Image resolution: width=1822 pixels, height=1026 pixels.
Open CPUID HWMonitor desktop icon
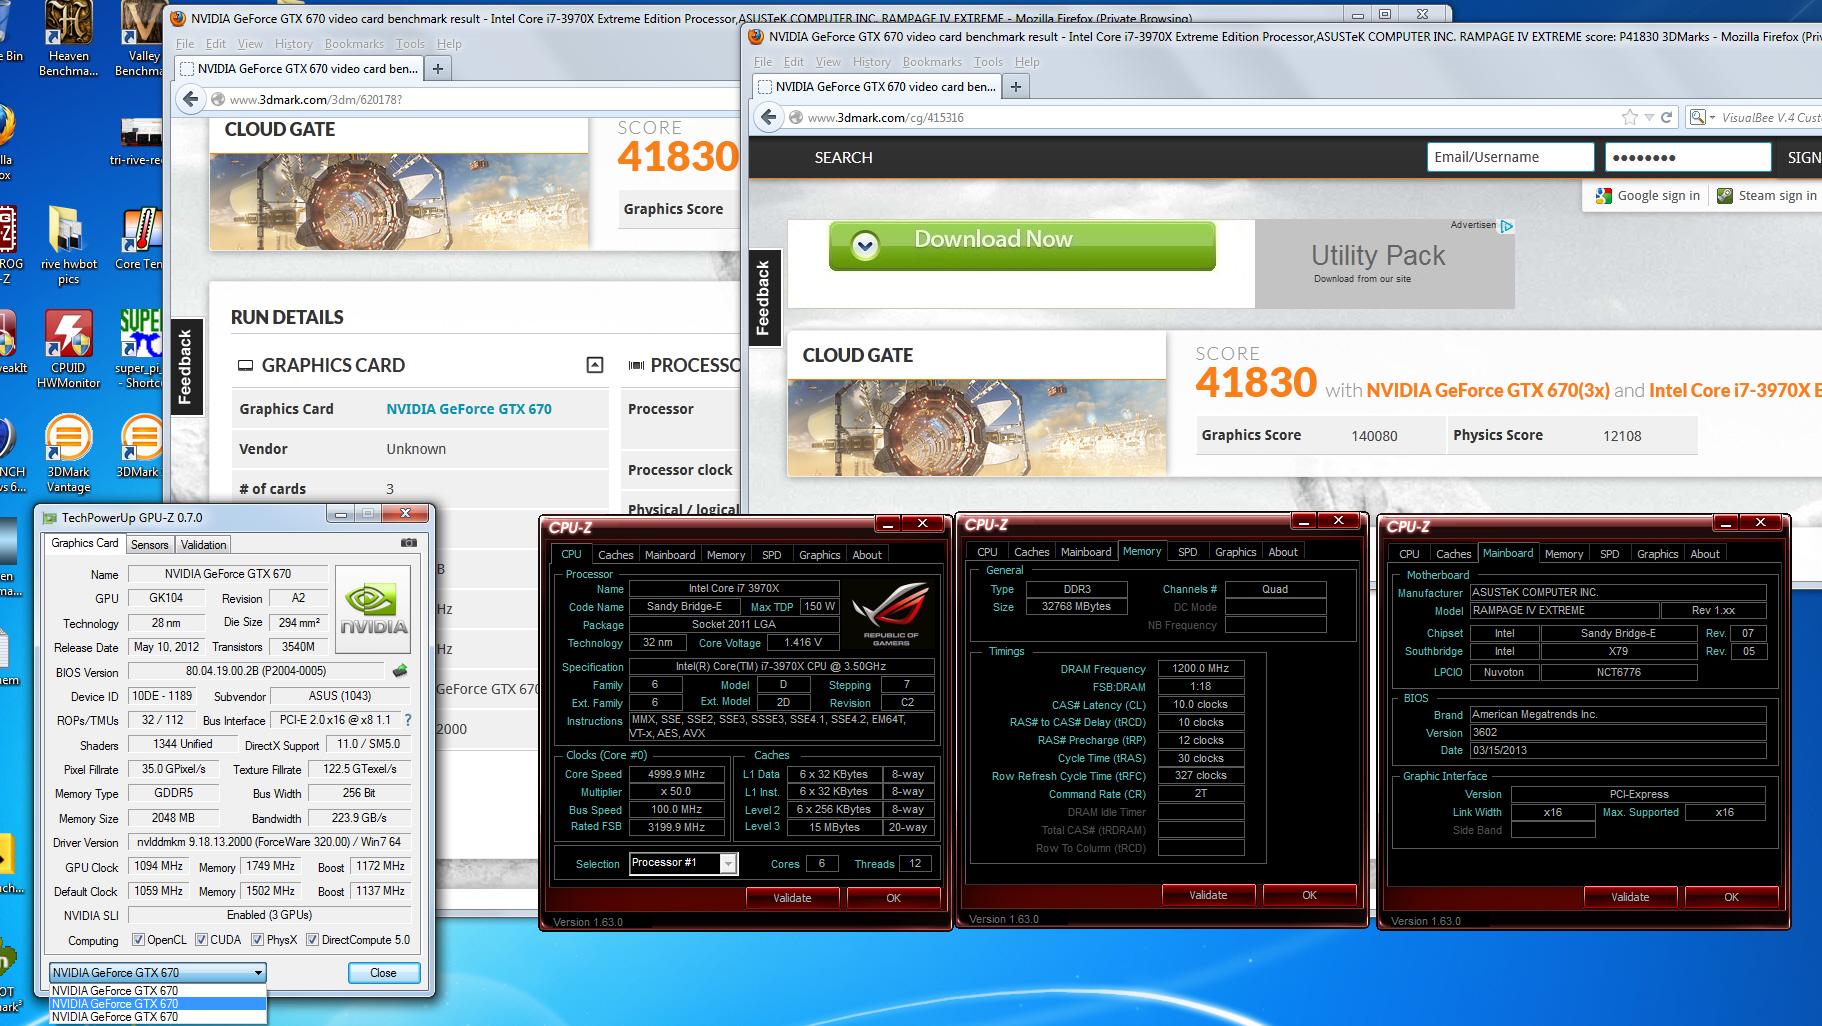tap(68, 348)
